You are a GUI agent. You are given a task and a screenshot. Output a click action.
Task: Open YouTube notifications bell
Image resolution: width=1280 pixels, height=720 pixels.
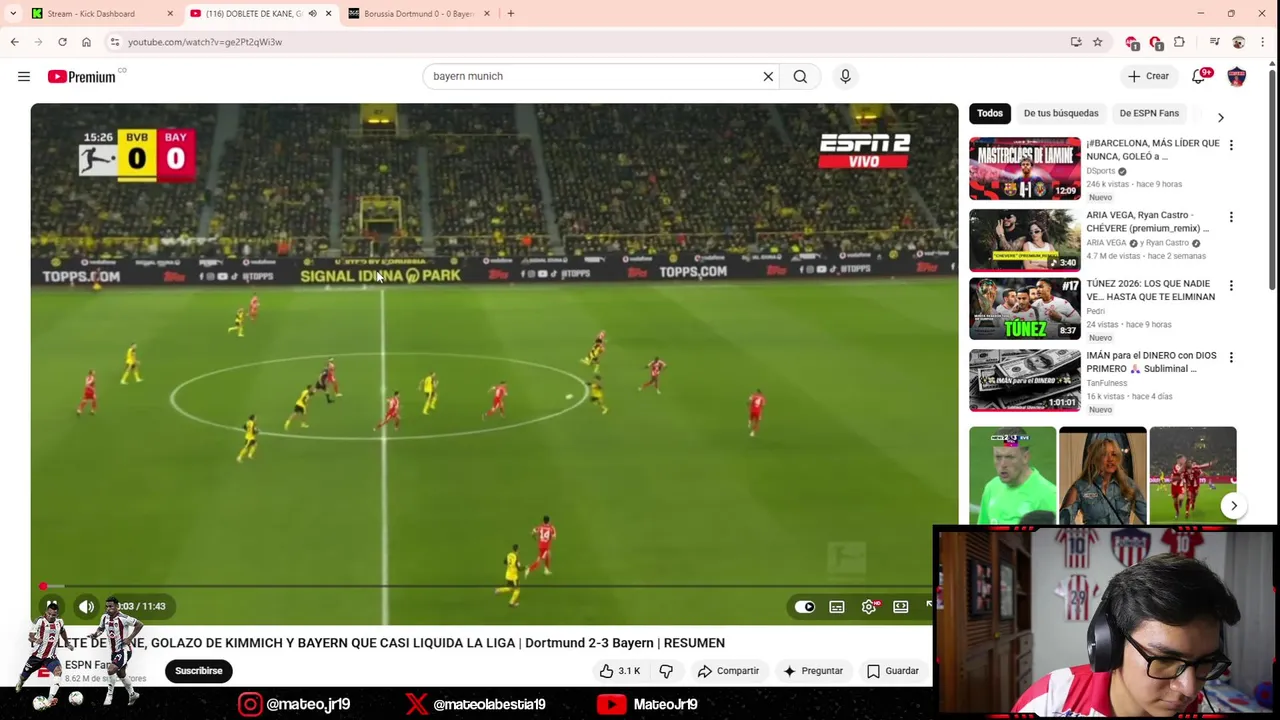click(1198, 76)
